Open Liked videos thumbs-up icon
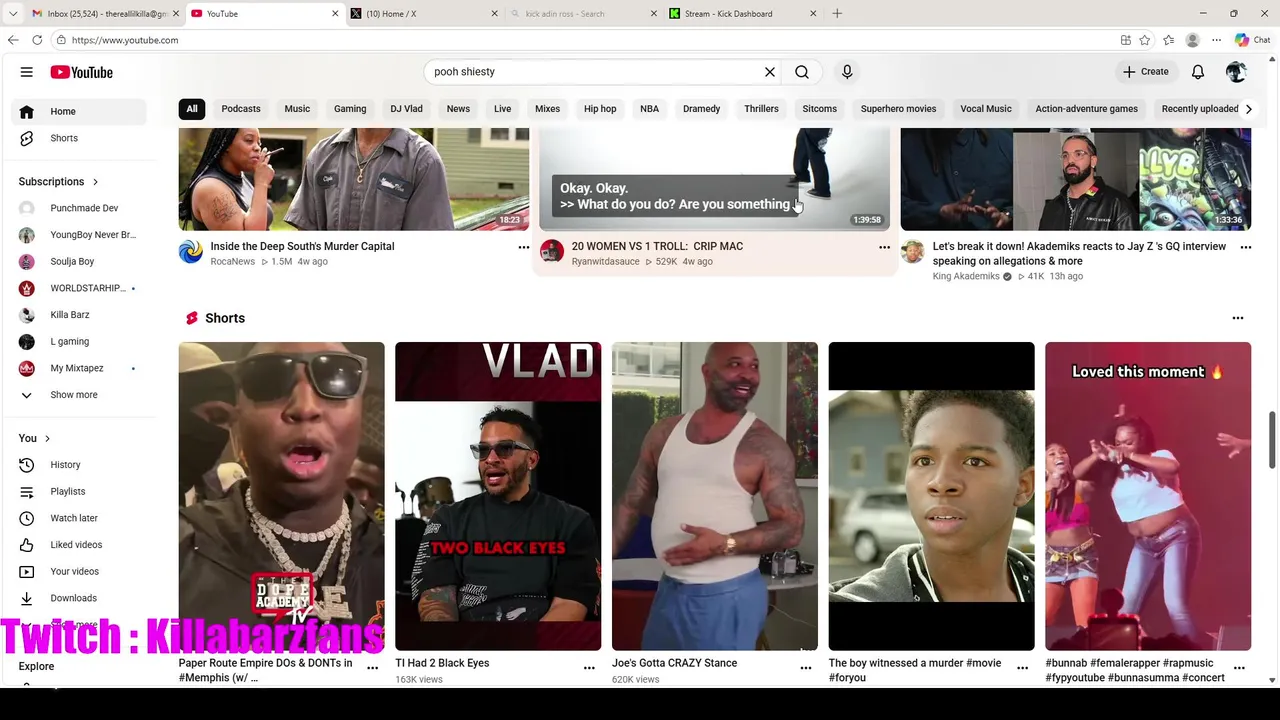Screen dimensions: 1280x720 27,545
